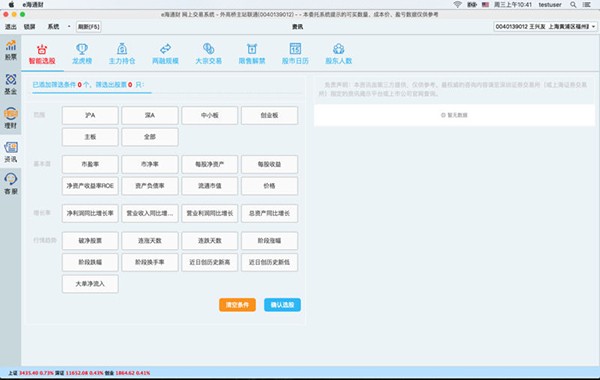The image size is (600, 380).
Task: Add the 破净股票 condition
Action: click(90, 241)
